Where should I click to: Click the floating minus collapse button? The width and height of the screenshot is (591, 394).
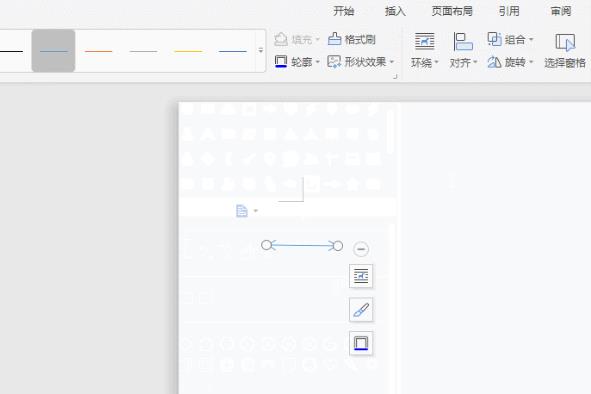coord(361,249)
